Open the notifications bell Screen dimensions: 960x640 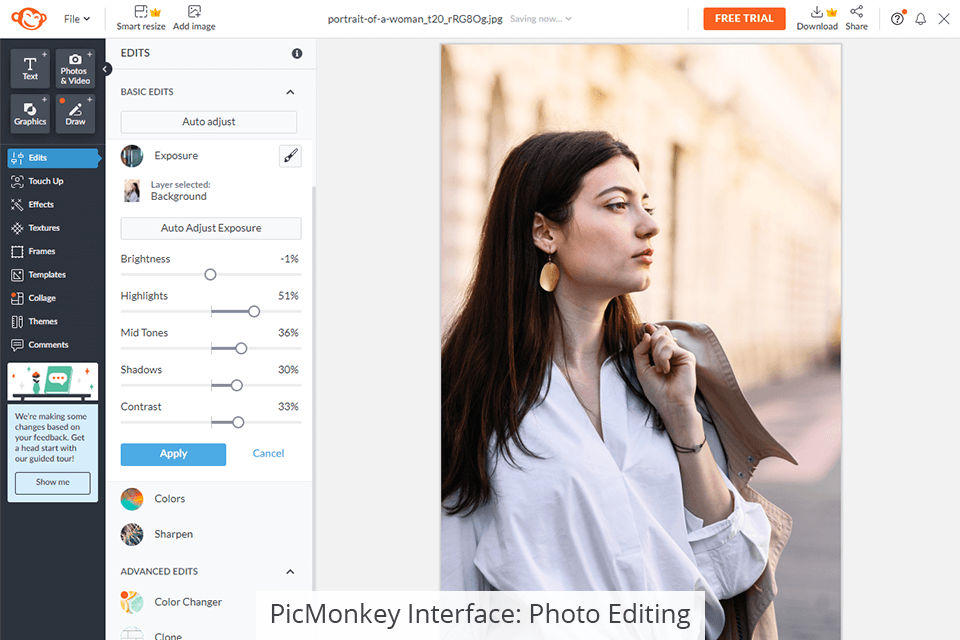920,18
